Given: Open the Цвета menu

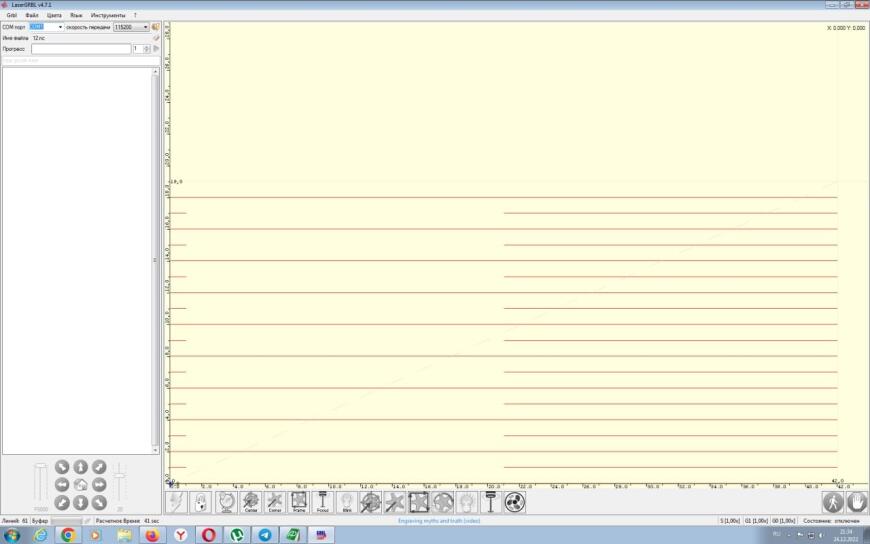Looking at the screenshot, I should pyautogui.click(x=54, y=15).
